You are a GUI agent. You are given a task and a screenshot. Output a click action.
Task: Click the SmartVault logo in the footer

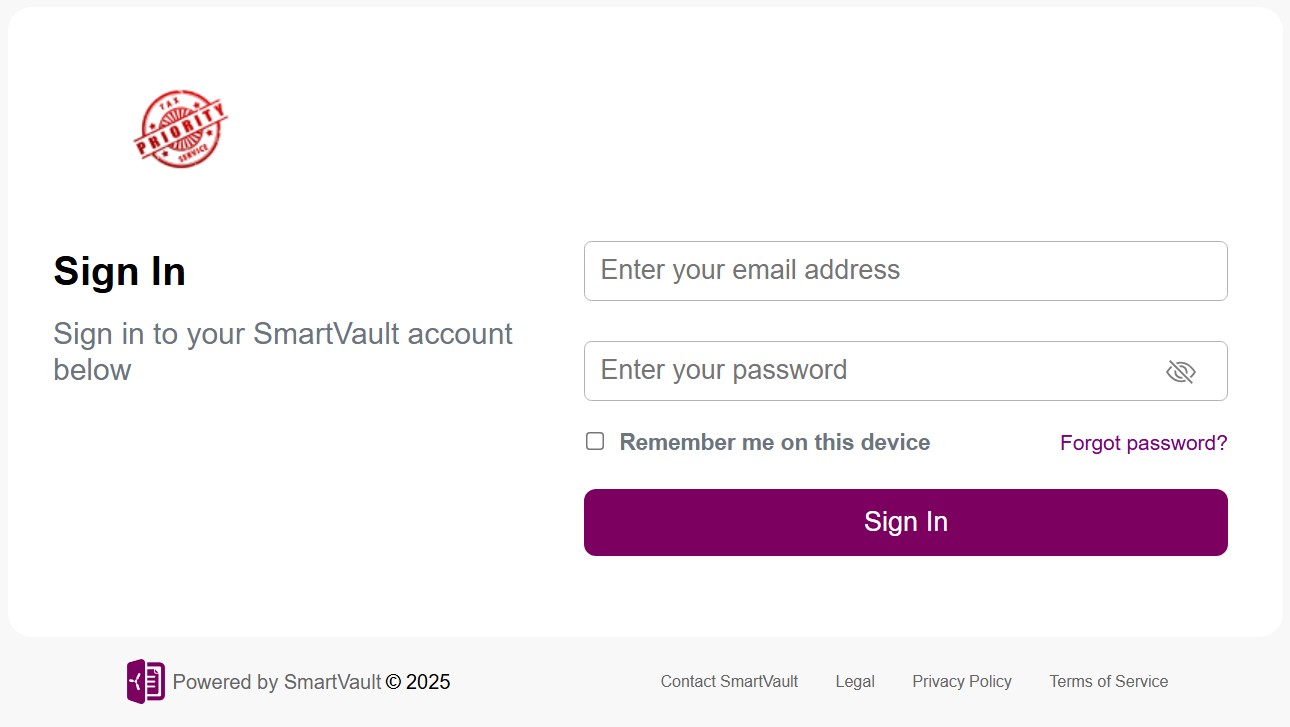pos(145,681)
